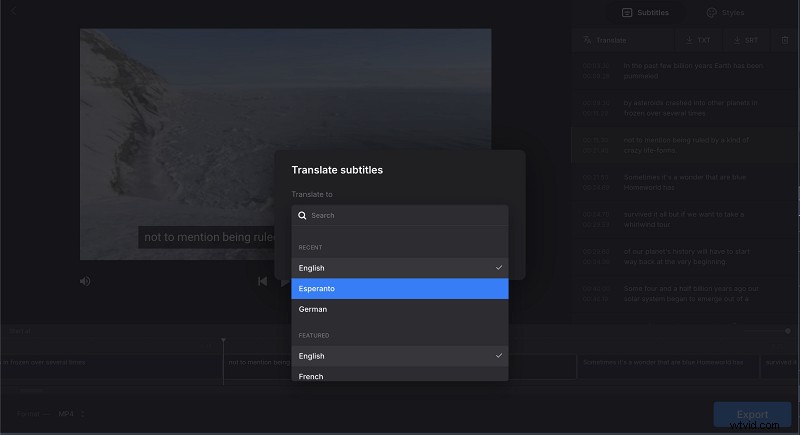Click the skip-to-previous playback icon

(262, 281)
